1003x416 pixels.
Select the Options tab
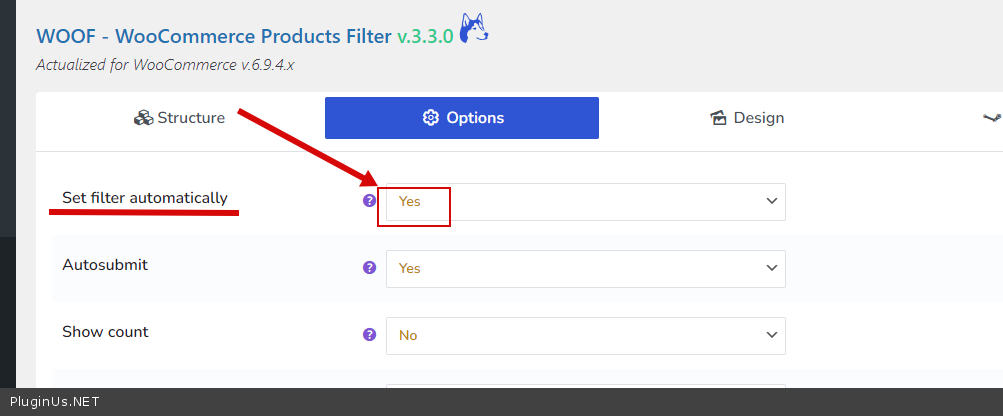click(462, 118)
